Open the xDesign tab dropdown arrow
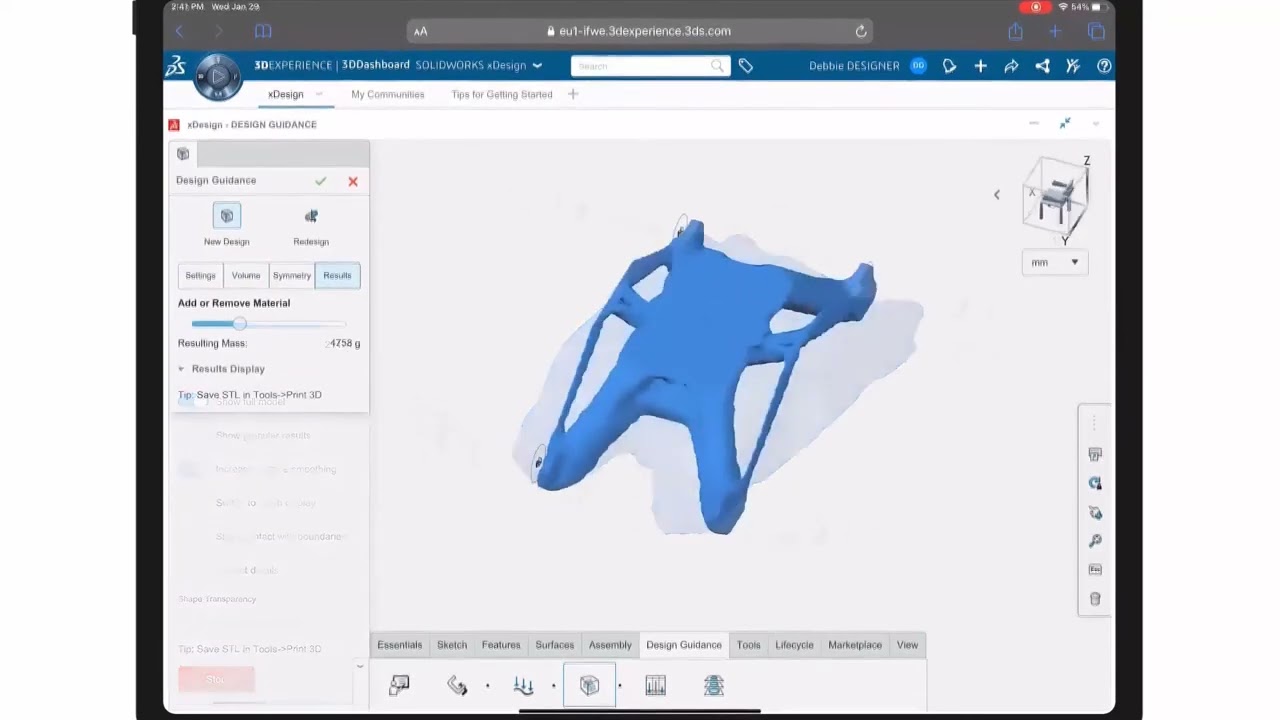 tap(319, 94)
